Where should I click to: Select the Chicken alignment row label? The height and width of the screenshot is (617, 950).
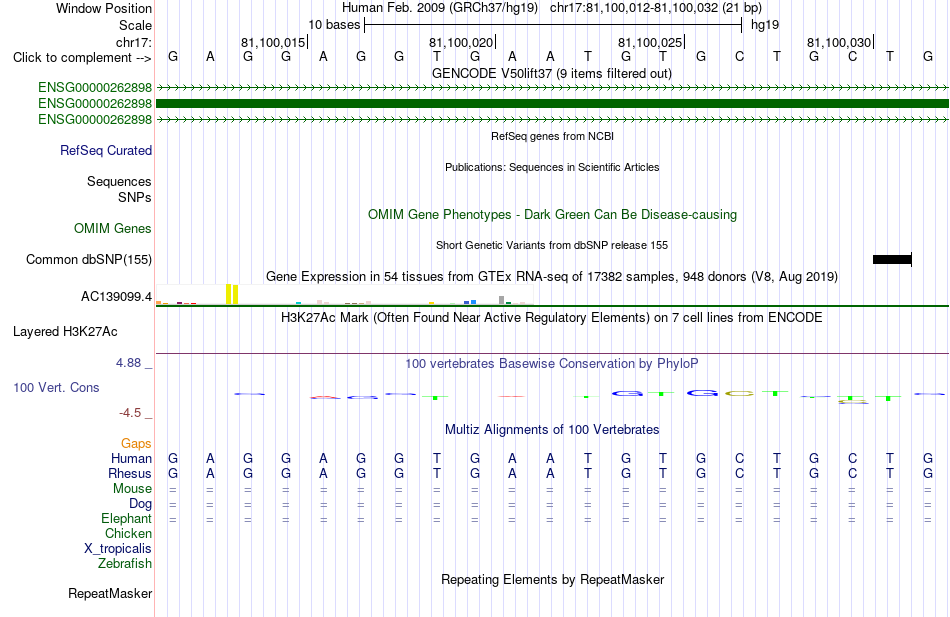pyautogui.click(x=128, y=533)
